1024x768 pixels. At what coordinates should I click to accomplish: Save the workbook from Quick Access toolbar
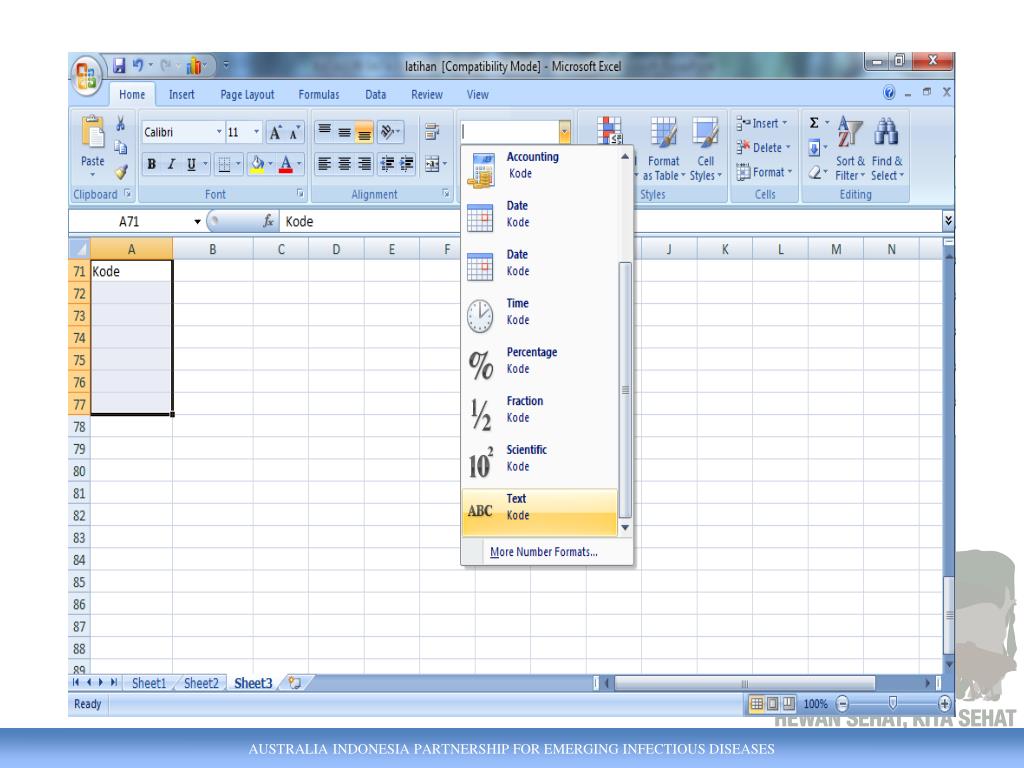click(x=119, y=65)
